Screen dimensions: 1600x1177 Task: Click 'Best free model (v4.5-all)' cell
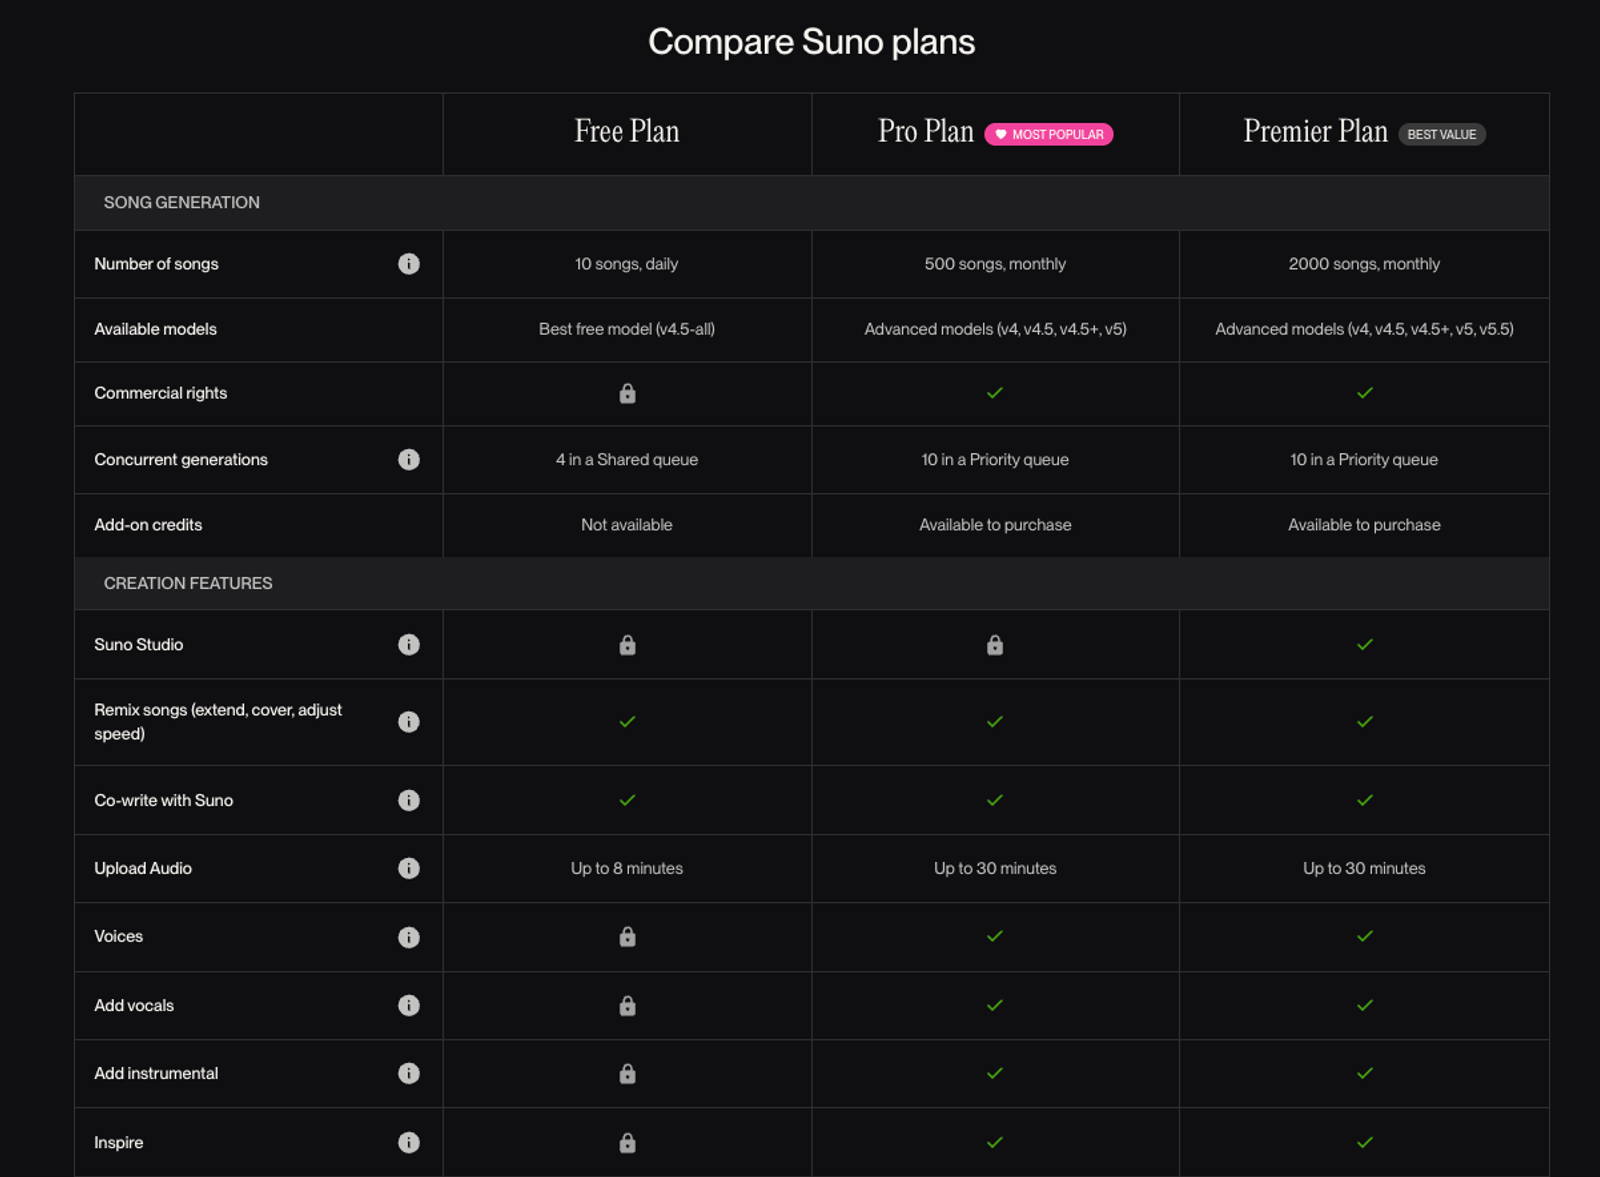tap(627, 329)
